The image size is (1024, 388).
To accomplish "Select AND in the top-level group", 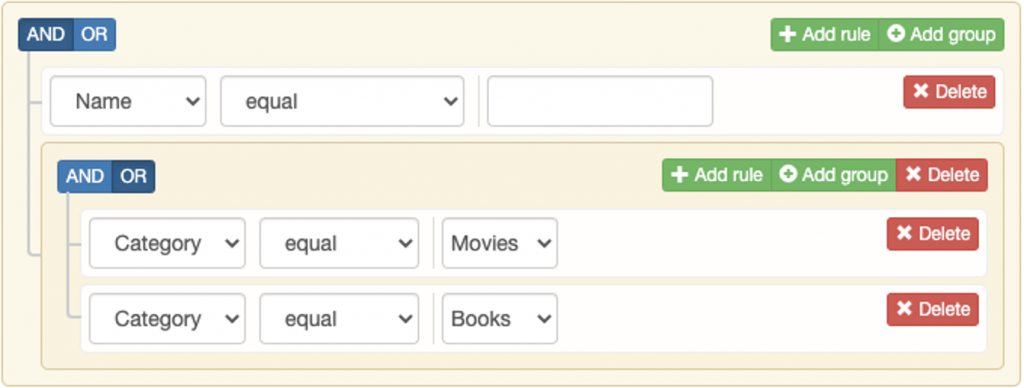I will (x=46, y=35).
